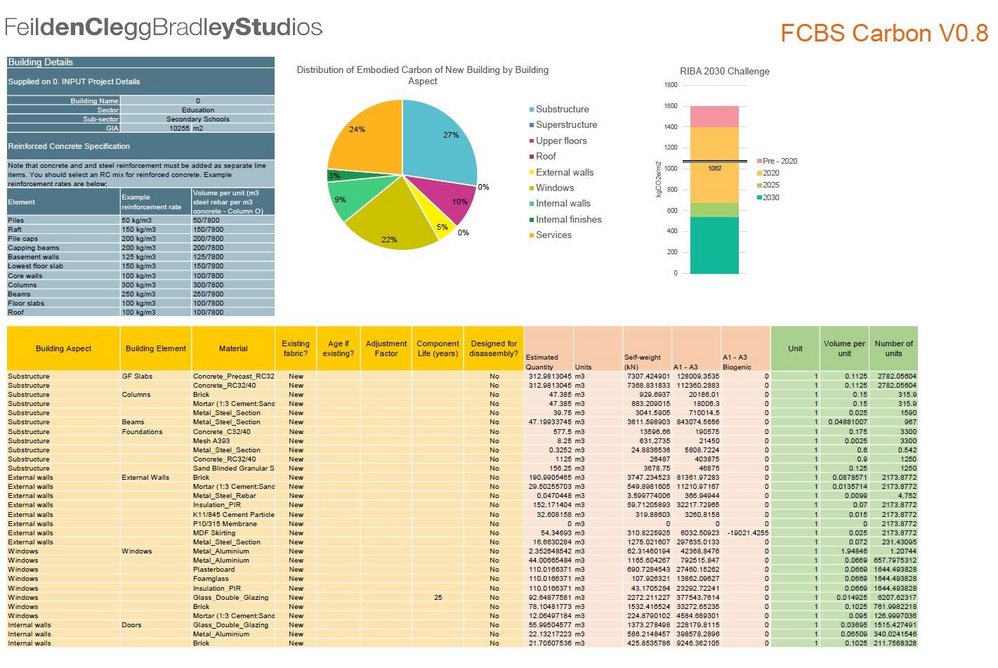This screenshot has width=998, height=668.
Task: Select the Pile caps element cell
Action: [x=64, y=239]
